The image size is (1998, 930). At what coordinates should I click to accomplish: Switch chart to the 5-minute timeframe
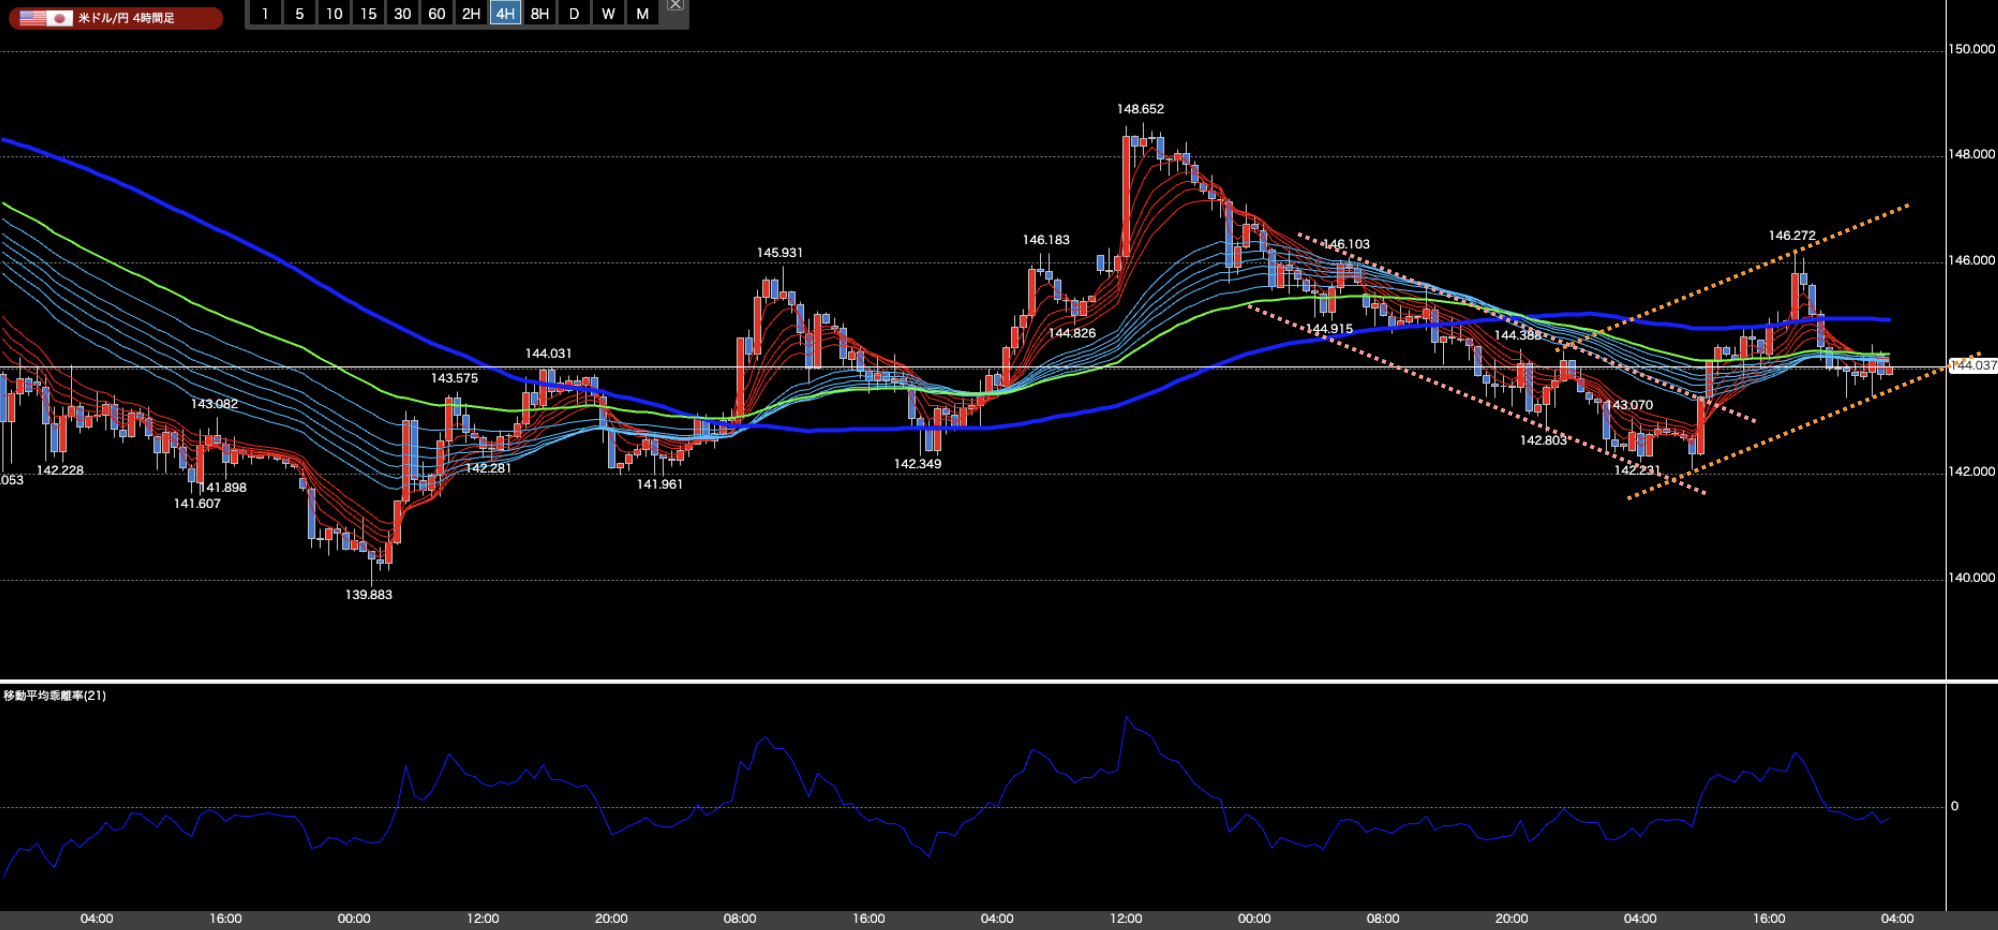tap(299, 14)
